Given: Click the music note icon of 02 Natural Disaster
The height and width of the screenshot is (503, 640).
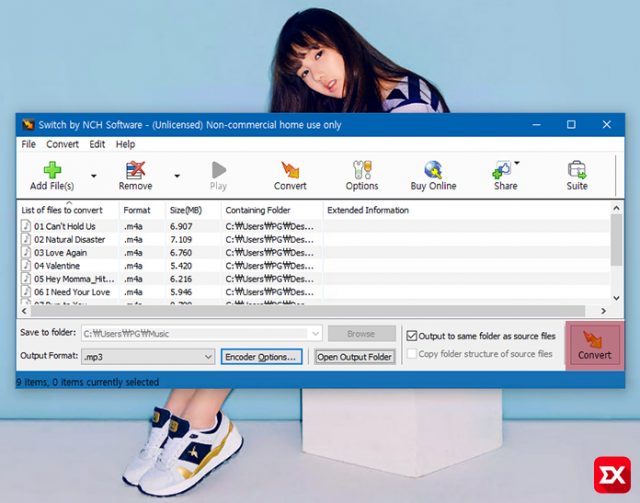Looking at the screenshot, I should [26, 239].
